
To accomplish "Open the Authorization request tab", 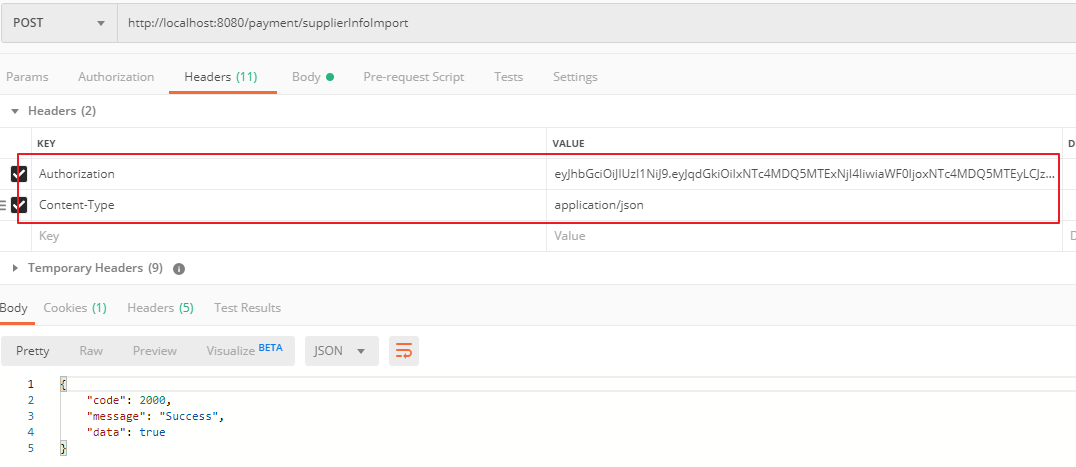I will coord(116,77).
